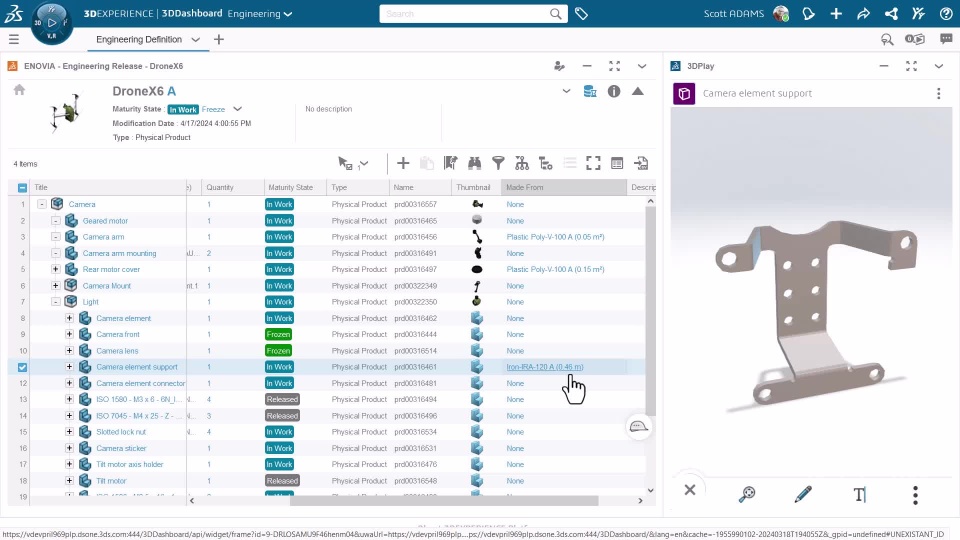
Task: Collapse the Camera tree node
Action: point(42,204)
